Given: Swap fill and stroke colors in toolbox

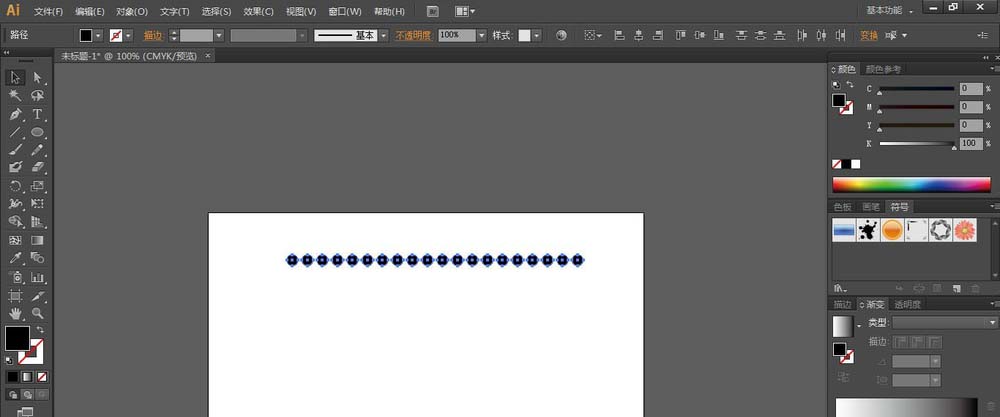Looking at the screenshot, I should (40, 330).
